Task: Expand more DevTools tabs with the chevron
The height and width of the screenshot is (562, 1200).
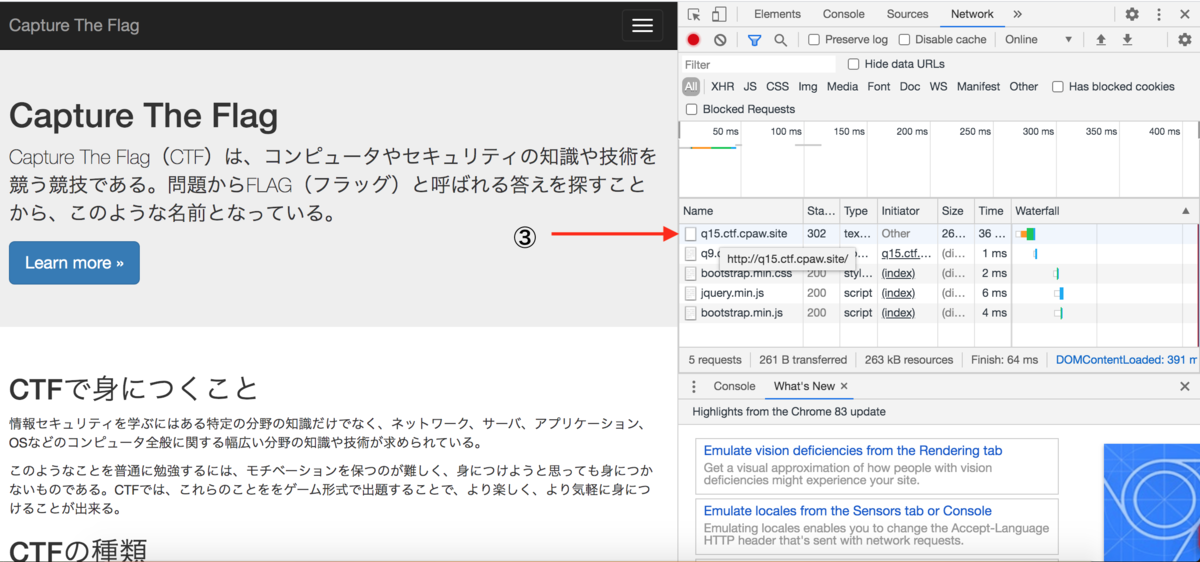Action: pos(1017,14)
